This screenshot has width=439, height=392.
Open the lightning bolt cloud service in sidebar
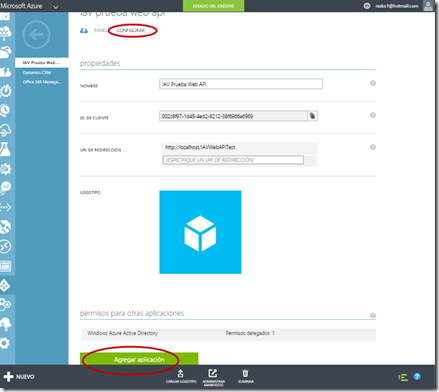(x=6, y=72)
